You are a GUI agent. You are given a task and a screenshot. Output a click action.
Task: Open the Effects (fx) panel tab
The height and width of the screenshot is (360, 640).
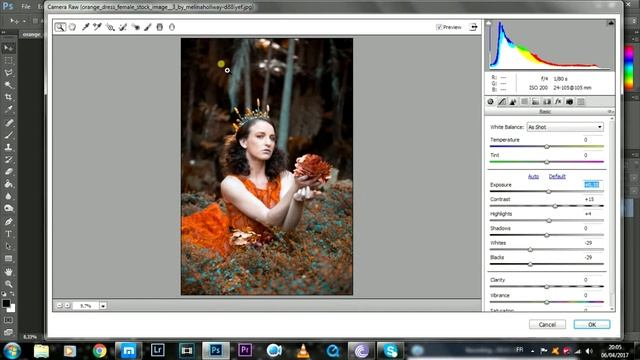558,102
